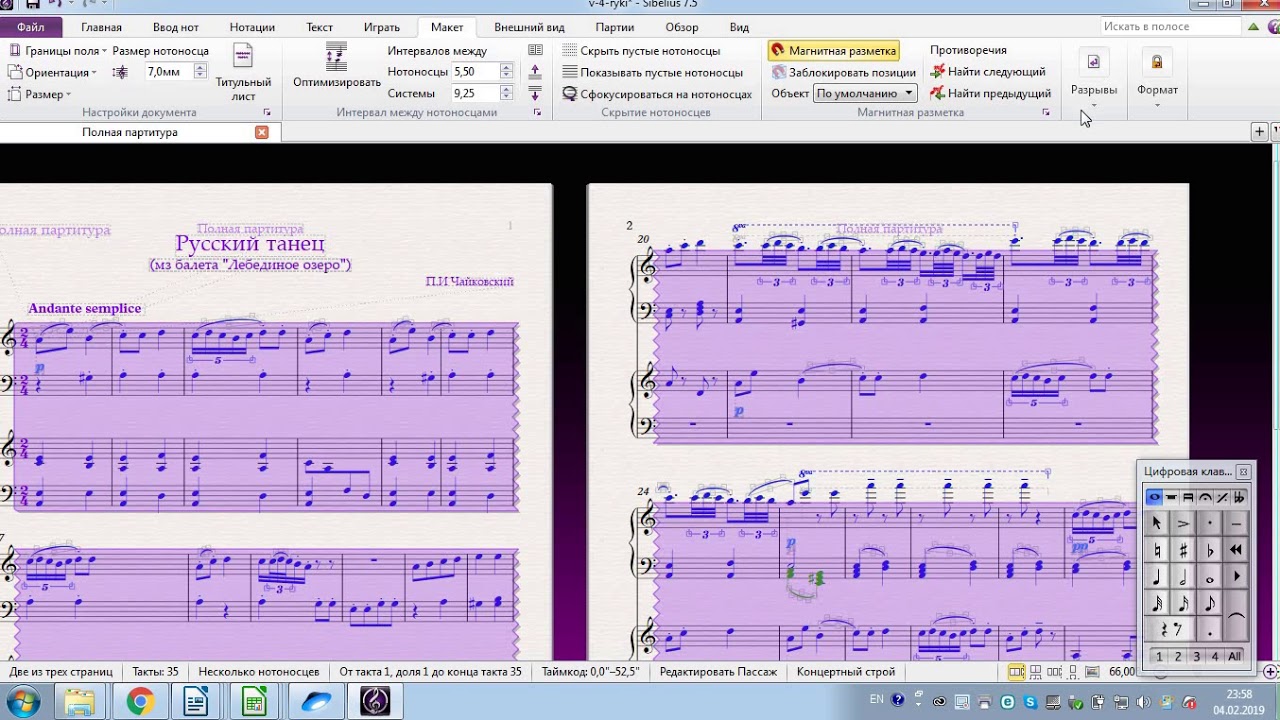Click the Разрывы breaks icon

tap(1093, 62)
